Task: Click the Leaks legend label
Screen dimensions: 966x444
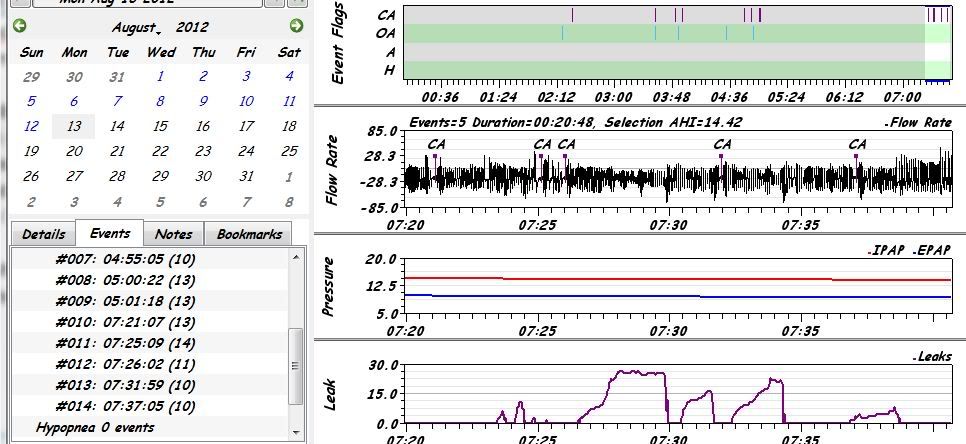Action: (x=931, y=357)
